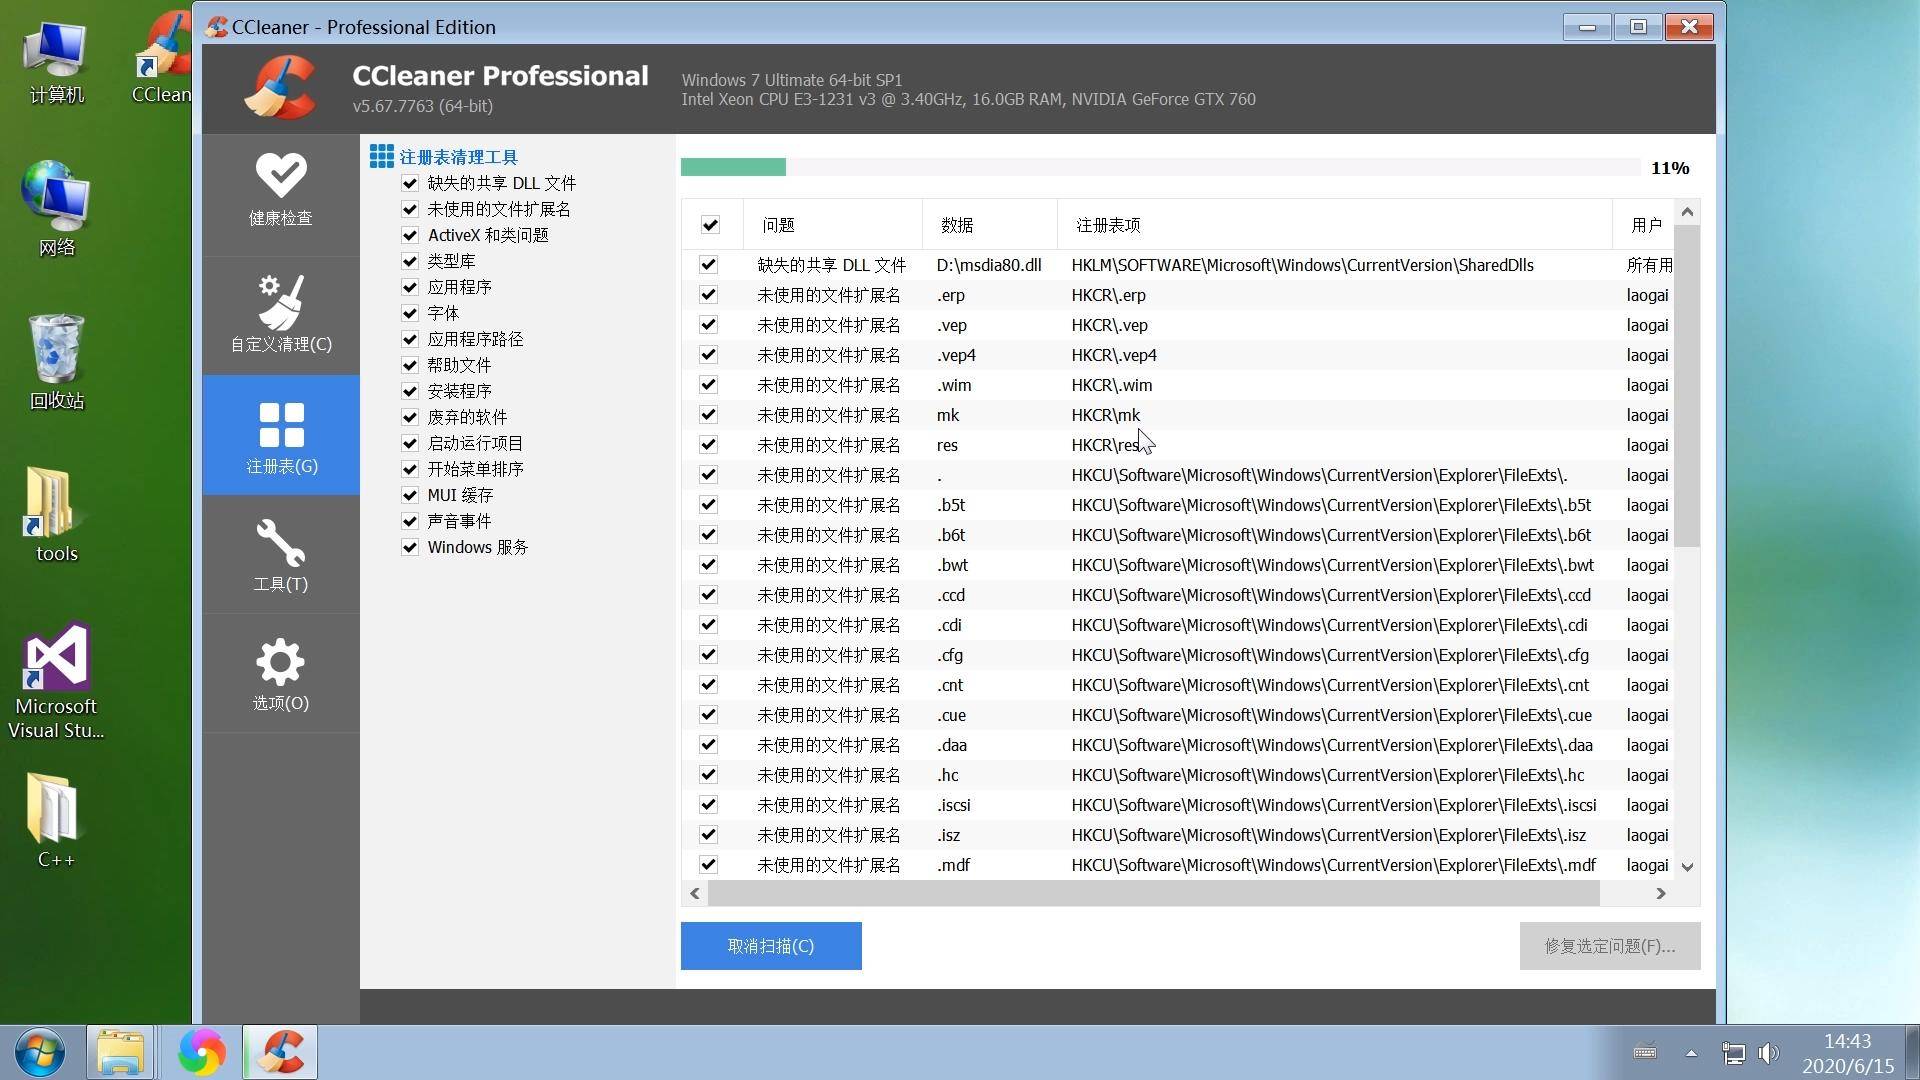Screen dimensions: 1920x1080
Task: Uncheck the .mdf result row checkbox
Action: coord(708,865)
